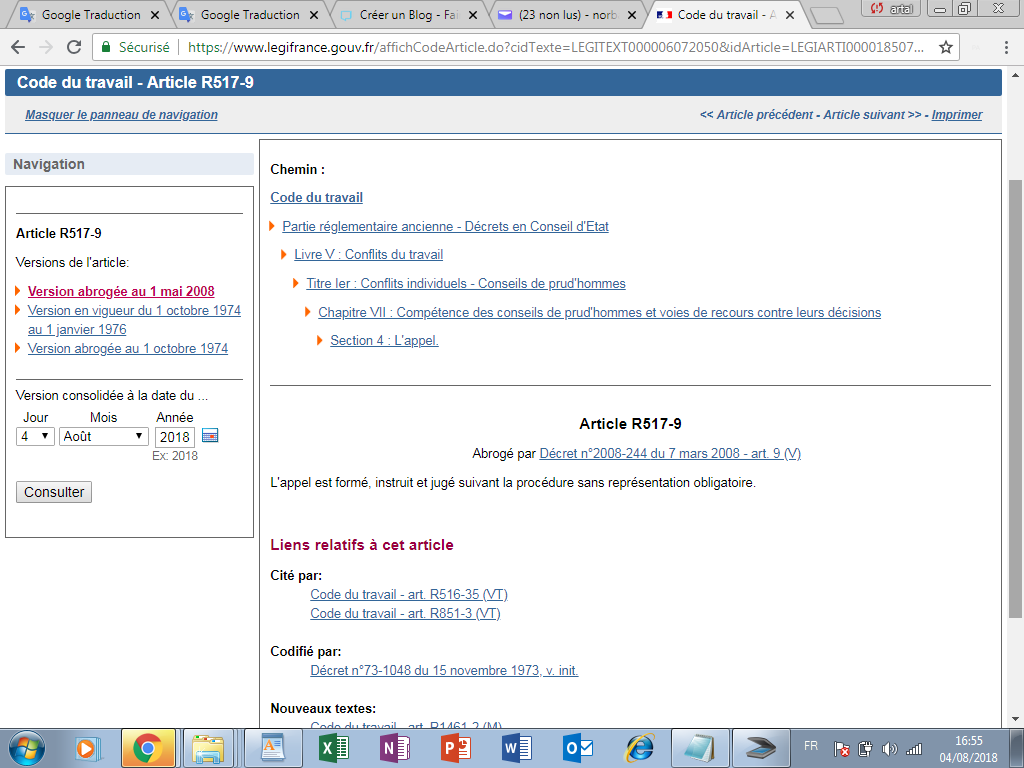The height and width of the screenshot is (768, 1024).
Task: Open Décret n°2008-244 du 7 mars 2008 link
Action: (x=670, y=453)
